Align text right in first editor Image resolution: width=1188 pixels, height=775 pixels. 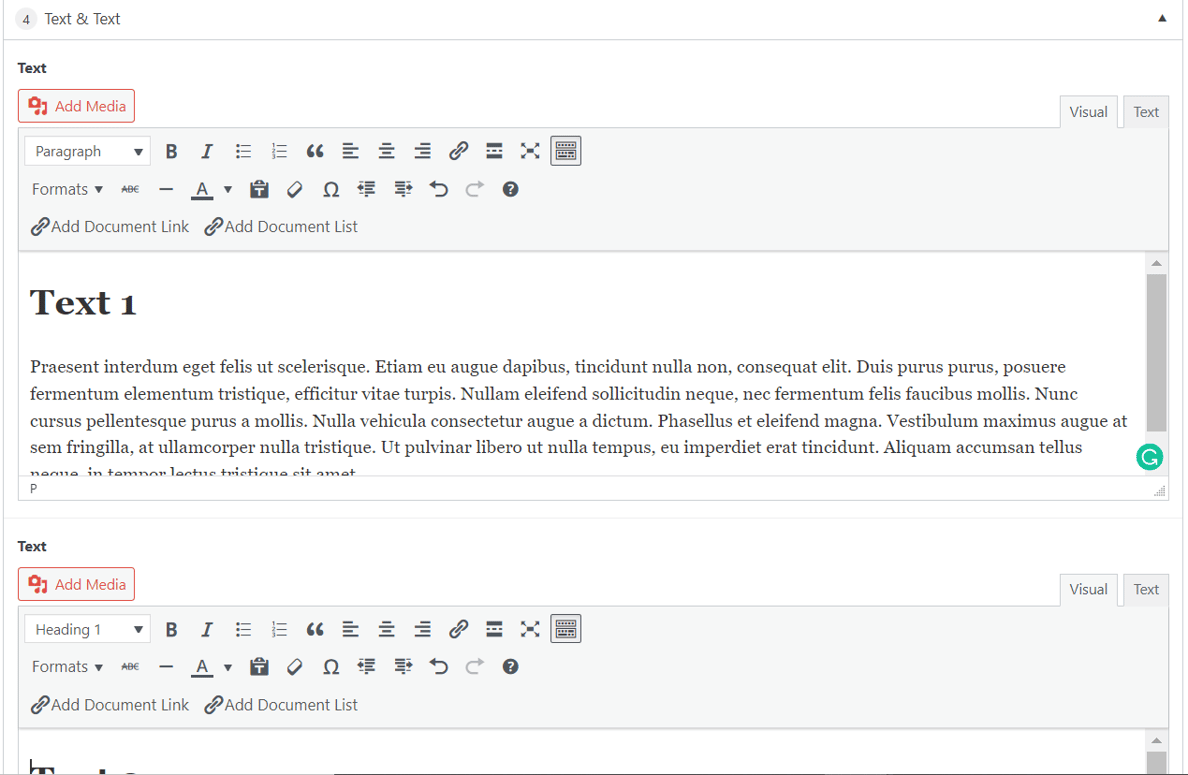(422, 152)
